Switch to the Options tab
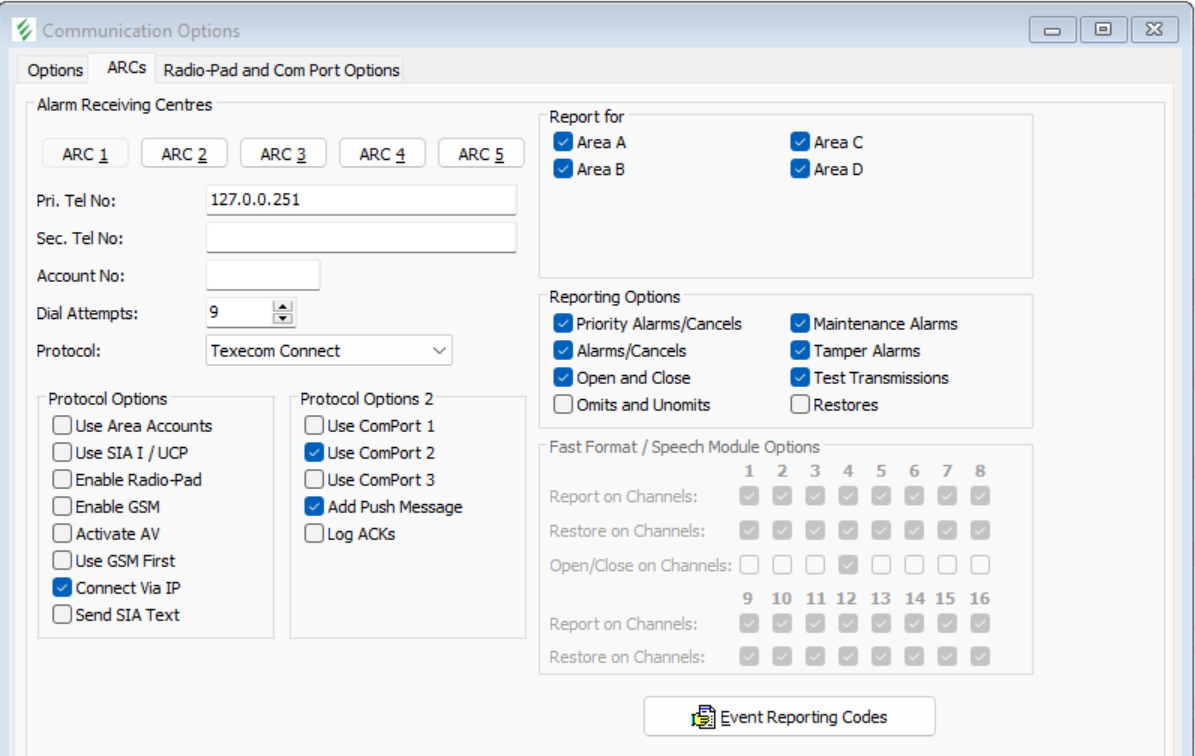1195x756 pixels. pos(55,70)
